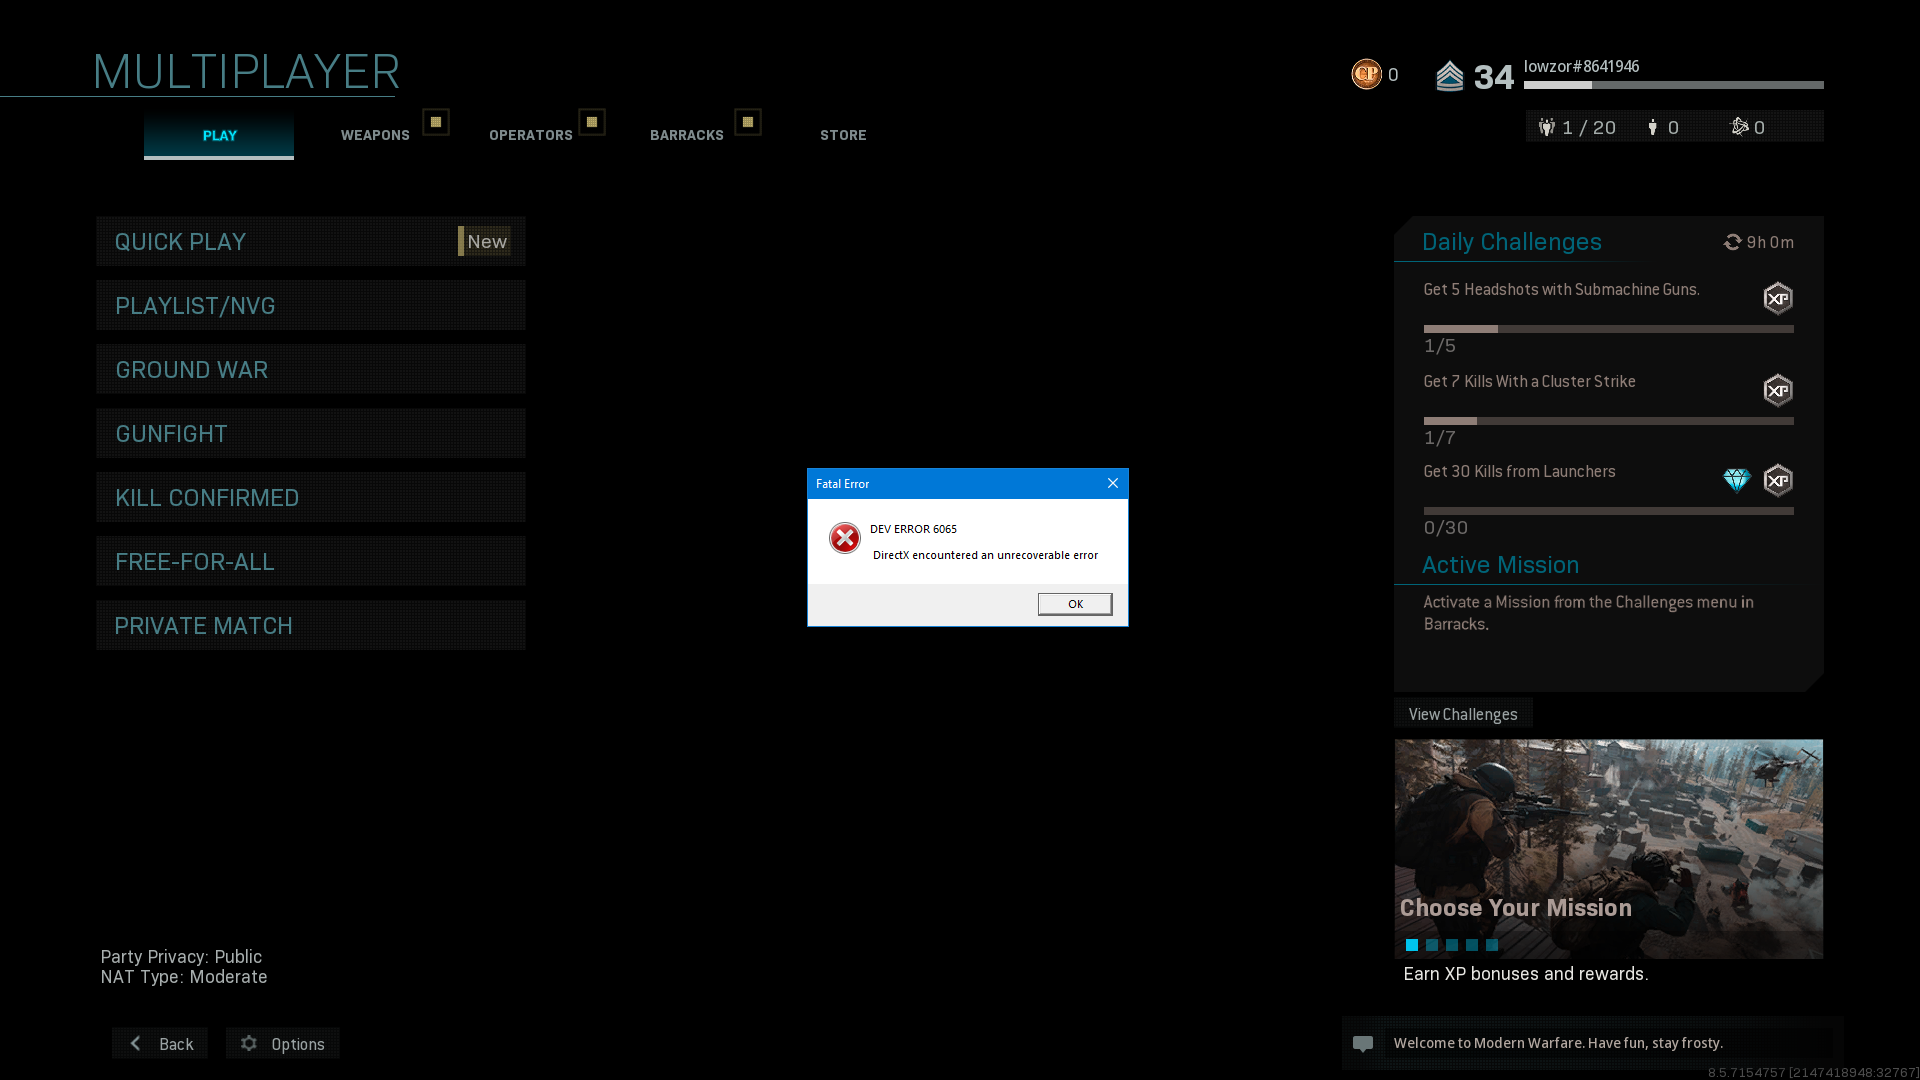1920x1080 pixels.
Task: Switch to the PLAY tab
Action: 219,135
